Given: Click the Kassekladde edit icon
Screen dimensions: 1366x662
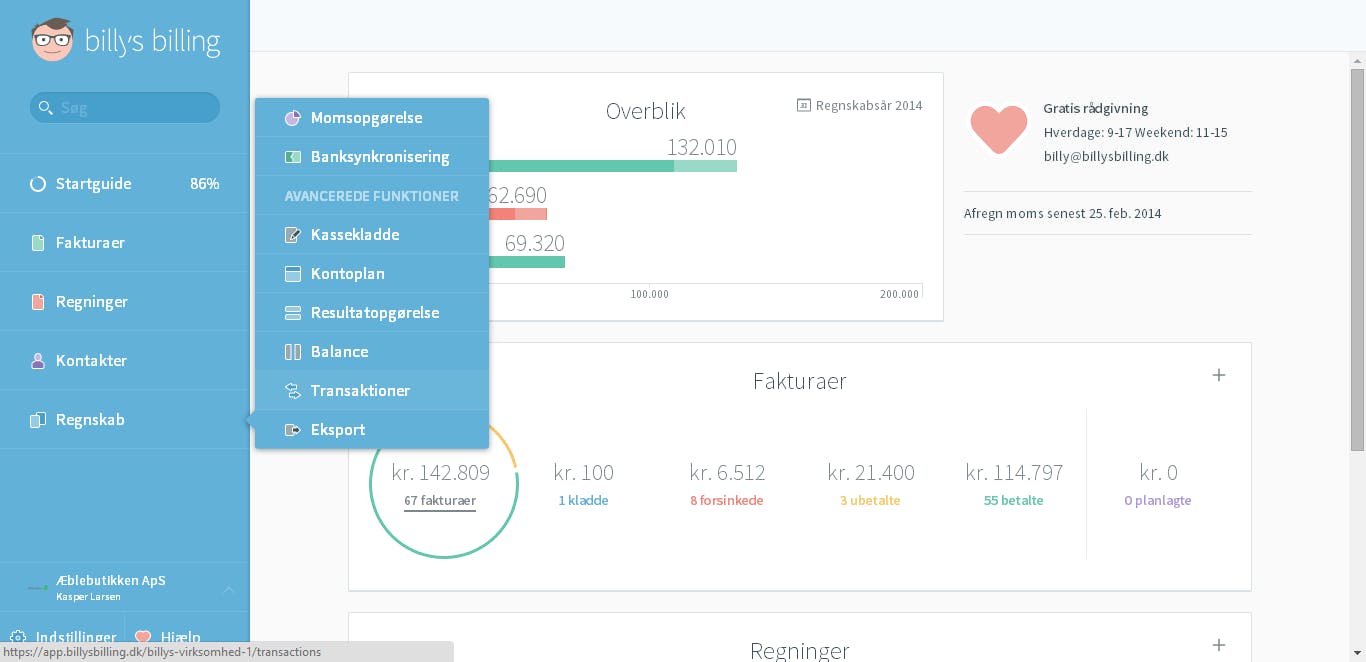Looking at the screenshot, I should [293, 235].
